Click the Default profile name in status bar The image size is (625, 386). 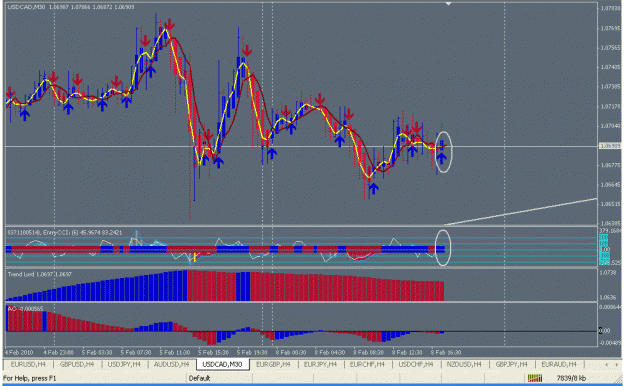[199, 378]
